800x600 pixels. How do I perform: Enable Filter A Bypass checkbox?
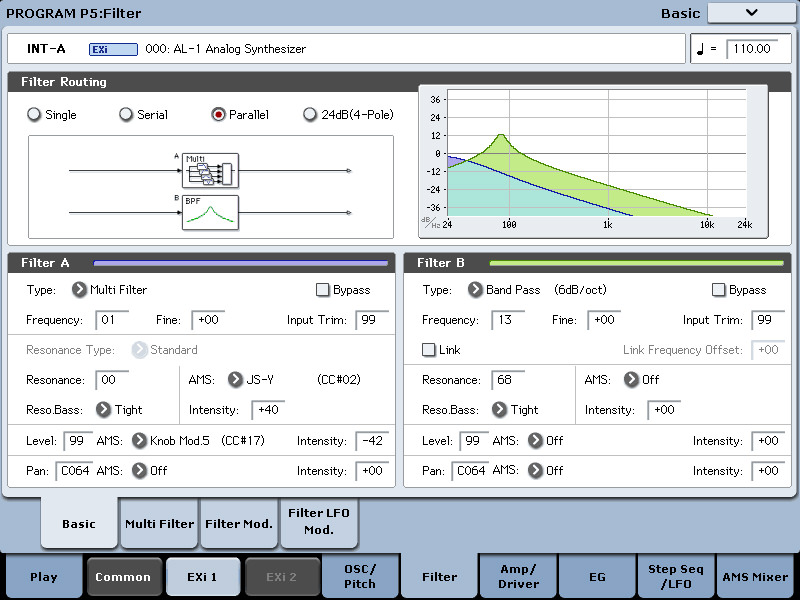pos(322,290)
